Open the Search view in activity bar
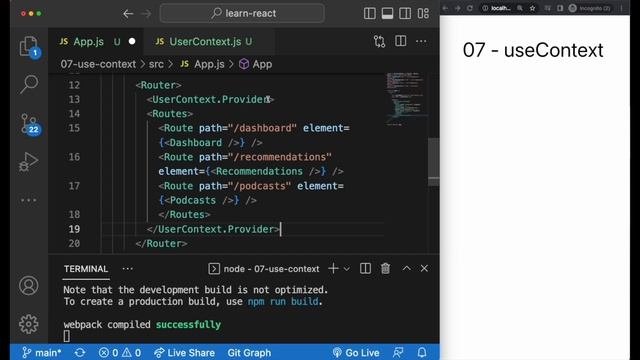The image size is (640, 360). tap(29, 84)
